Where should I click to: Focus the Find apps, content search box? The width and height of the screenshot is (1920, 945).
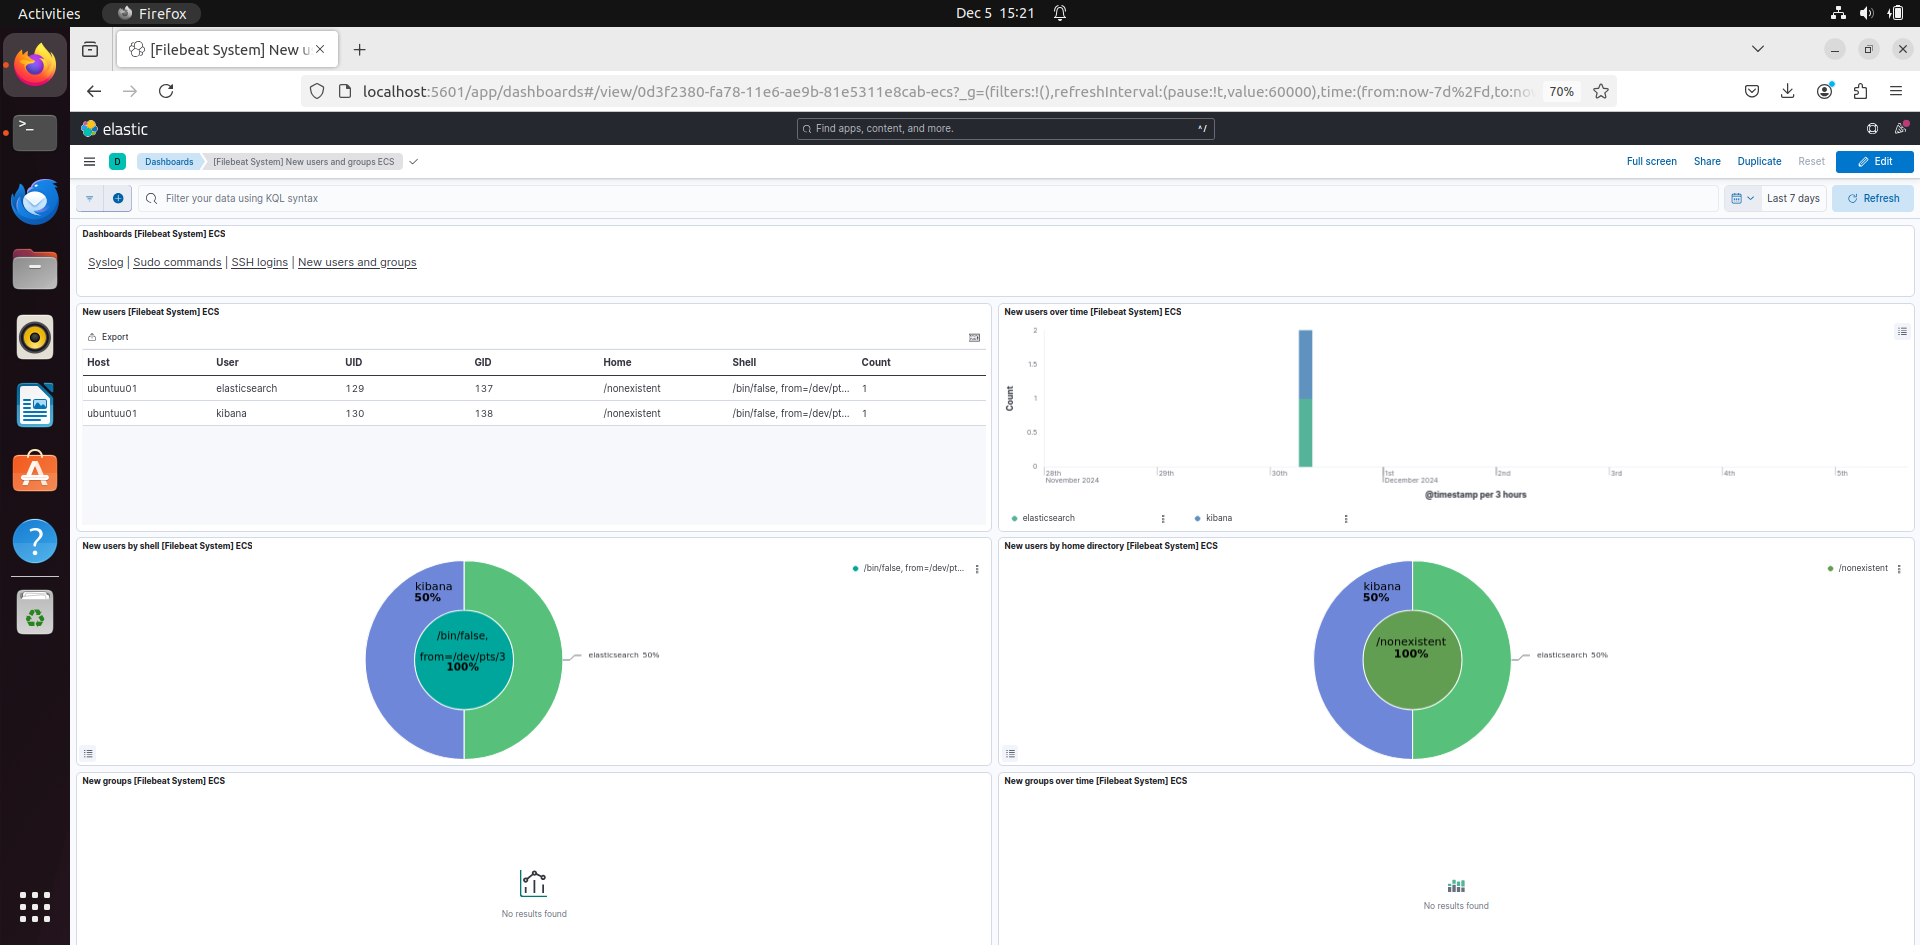click(x=1005, y=128)
